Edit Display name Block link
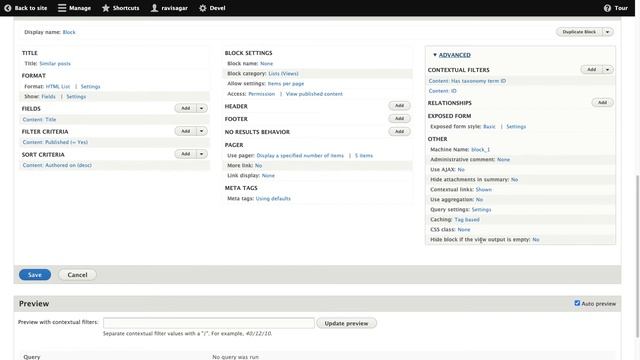 tap(69, 32)
